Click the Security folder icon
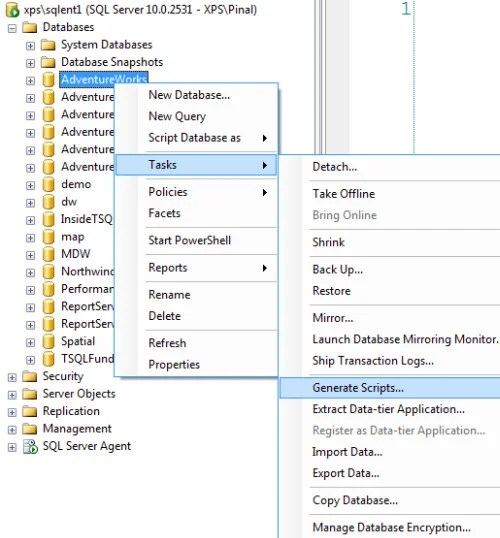 [30, 376]
